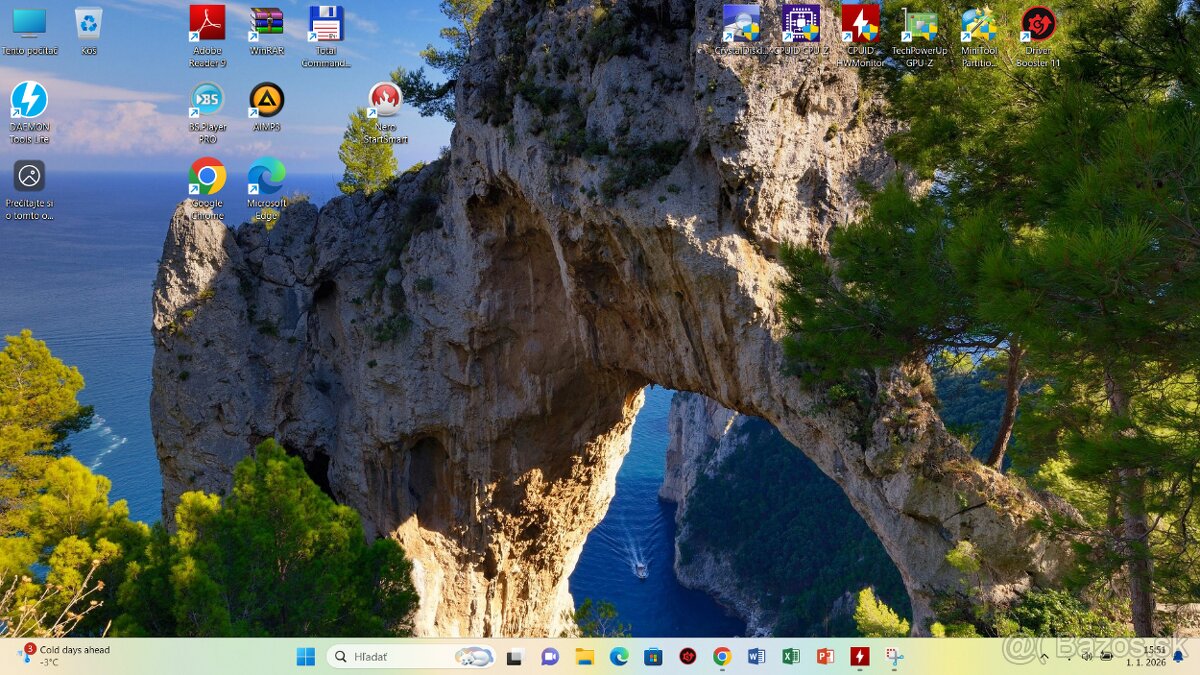
Task: Launch Excel from the taskbar
Action: tap(790, 657)
